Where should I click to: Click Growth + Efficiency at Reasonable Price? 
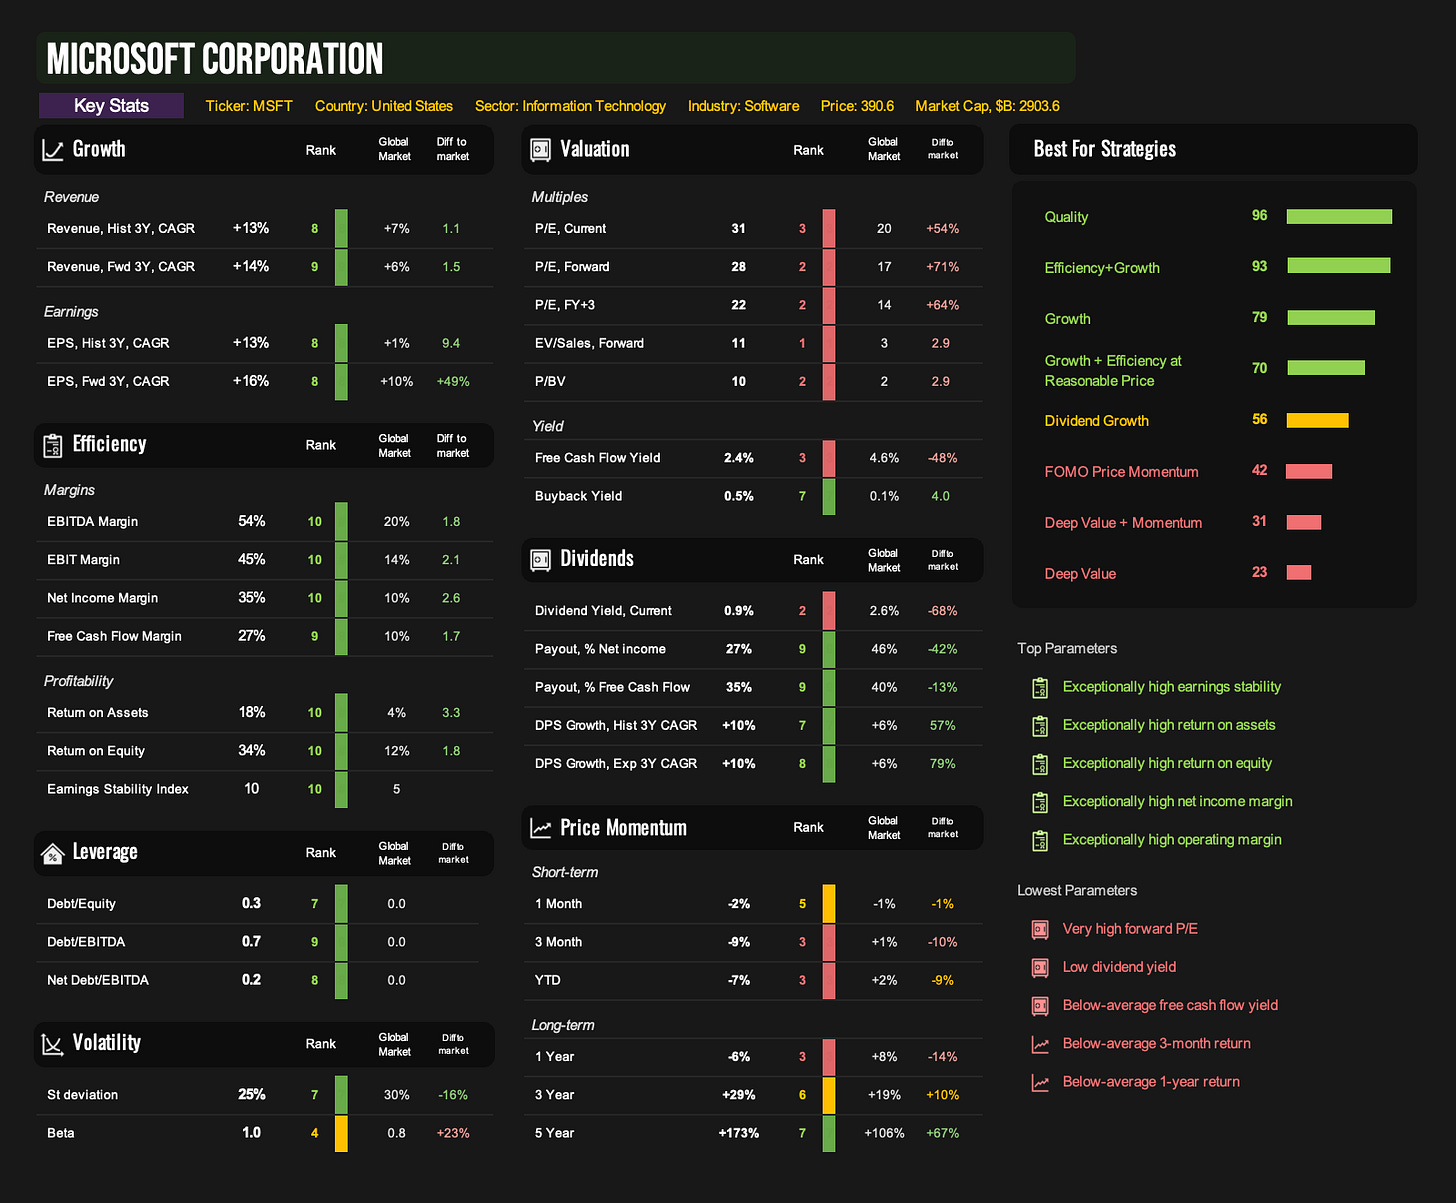coord(1113,371)
